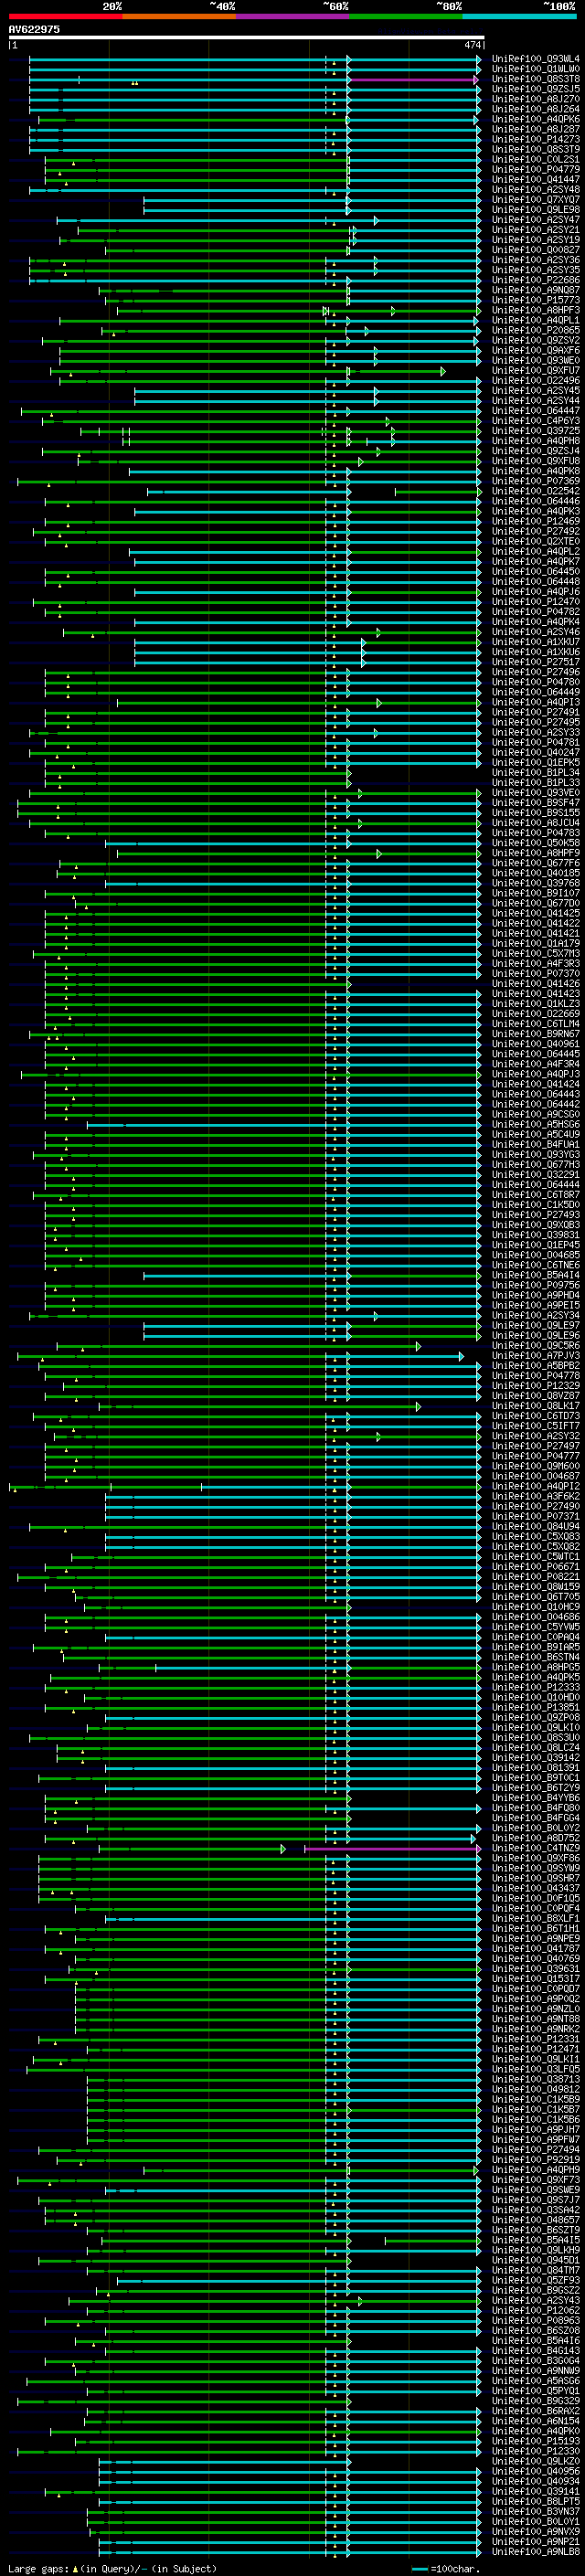The height and width of the screenshot is (2576, 585).
Task: Open hit UniRef100_P12333
Action: pos(536,1688)
